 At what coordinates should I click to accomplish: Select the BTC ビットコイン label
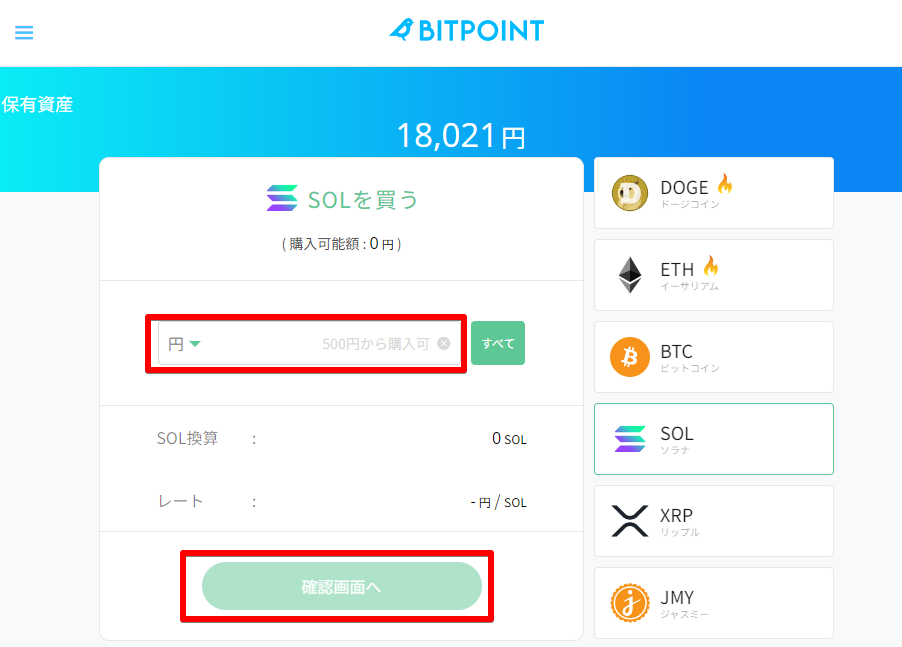(x=689, y=358)
